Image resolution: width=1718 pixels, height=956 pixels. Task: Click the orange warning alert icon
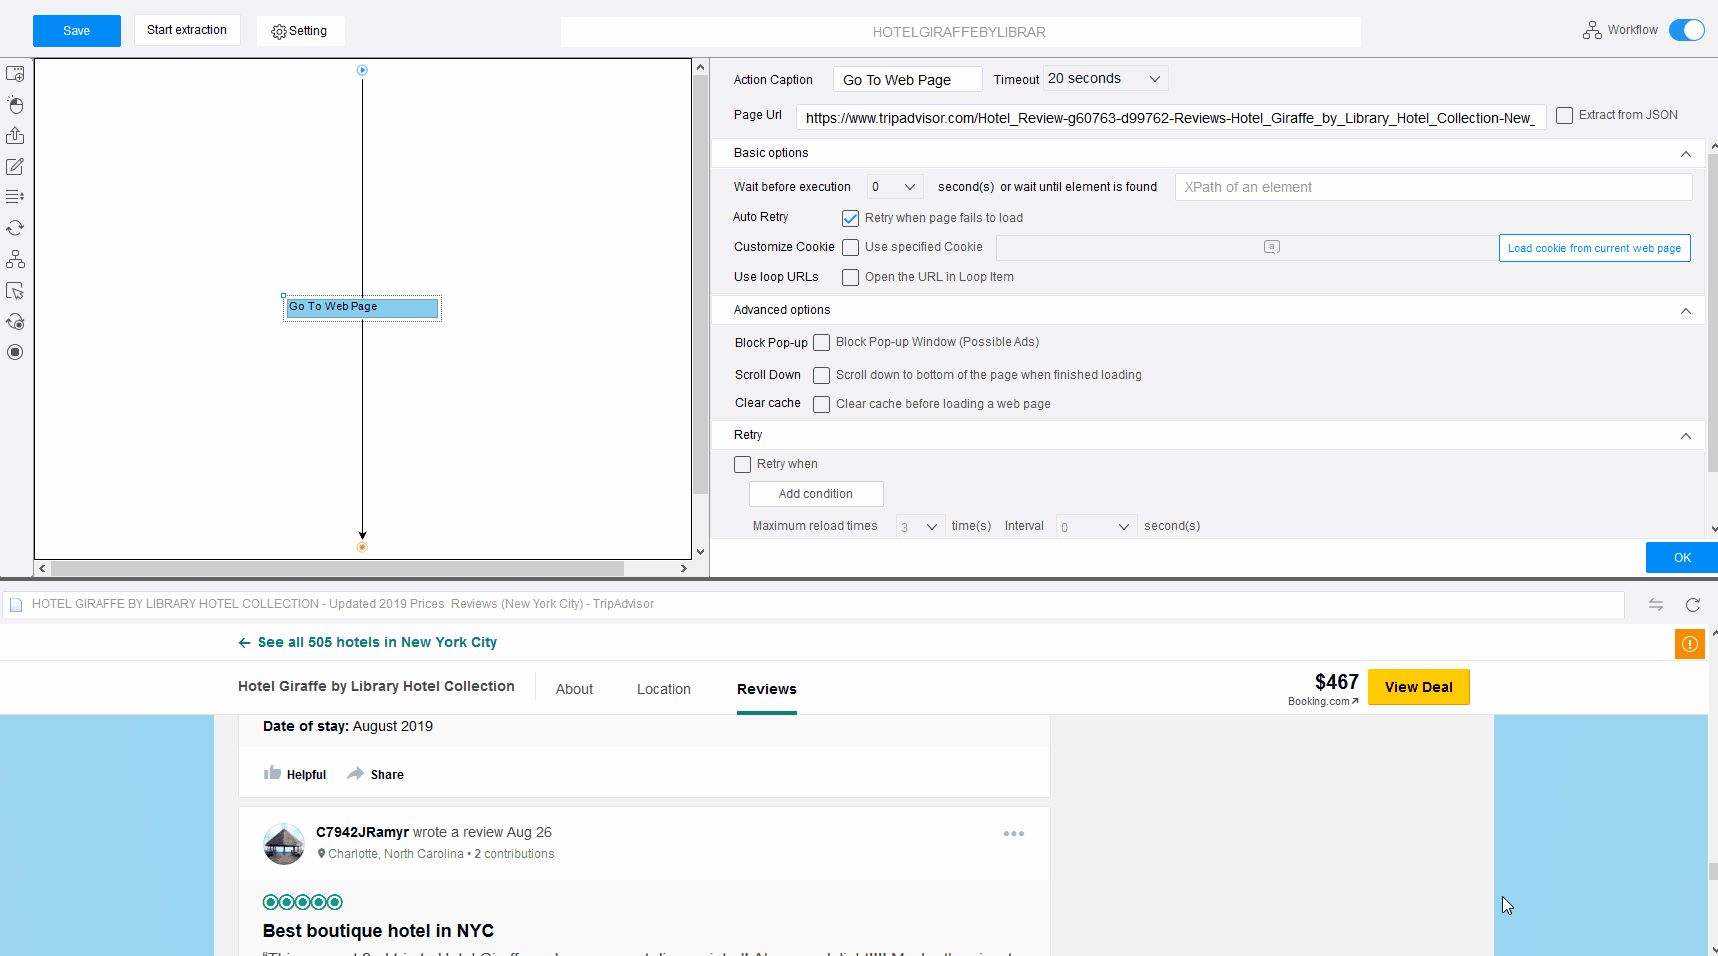pyautogui.click(x=1689, y=644)
